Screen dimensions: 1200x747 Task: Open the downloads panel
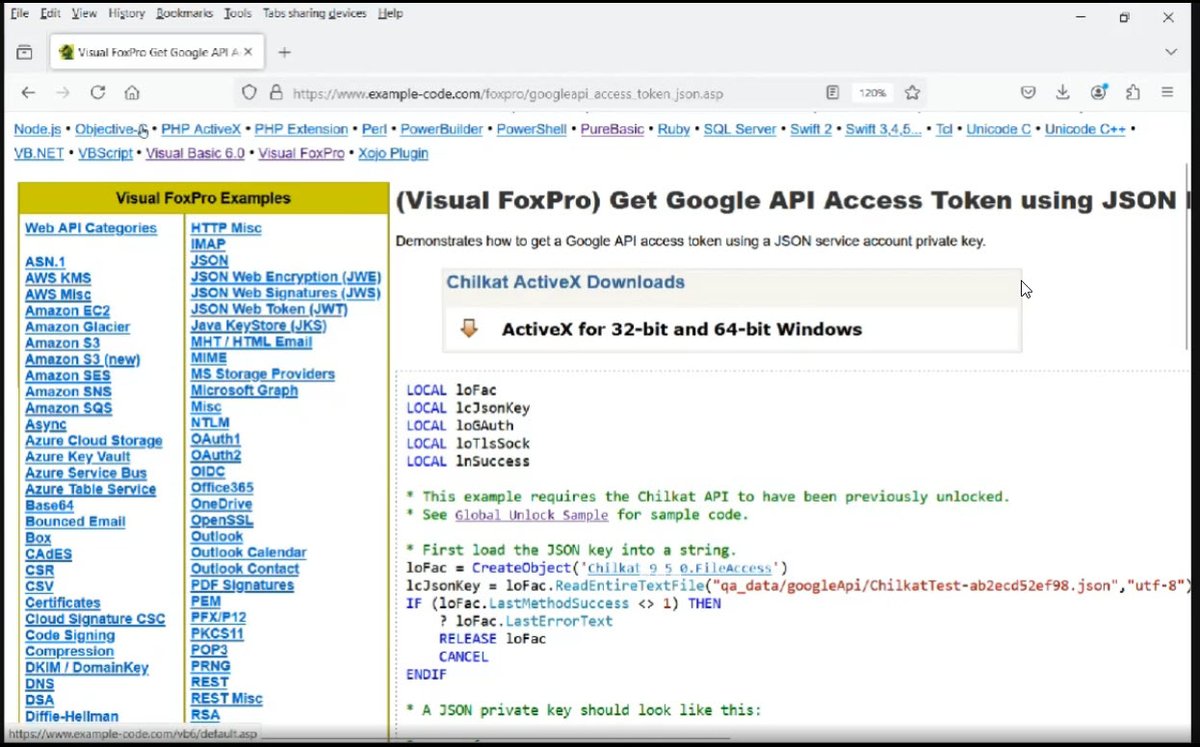[x=1062, y=92]
